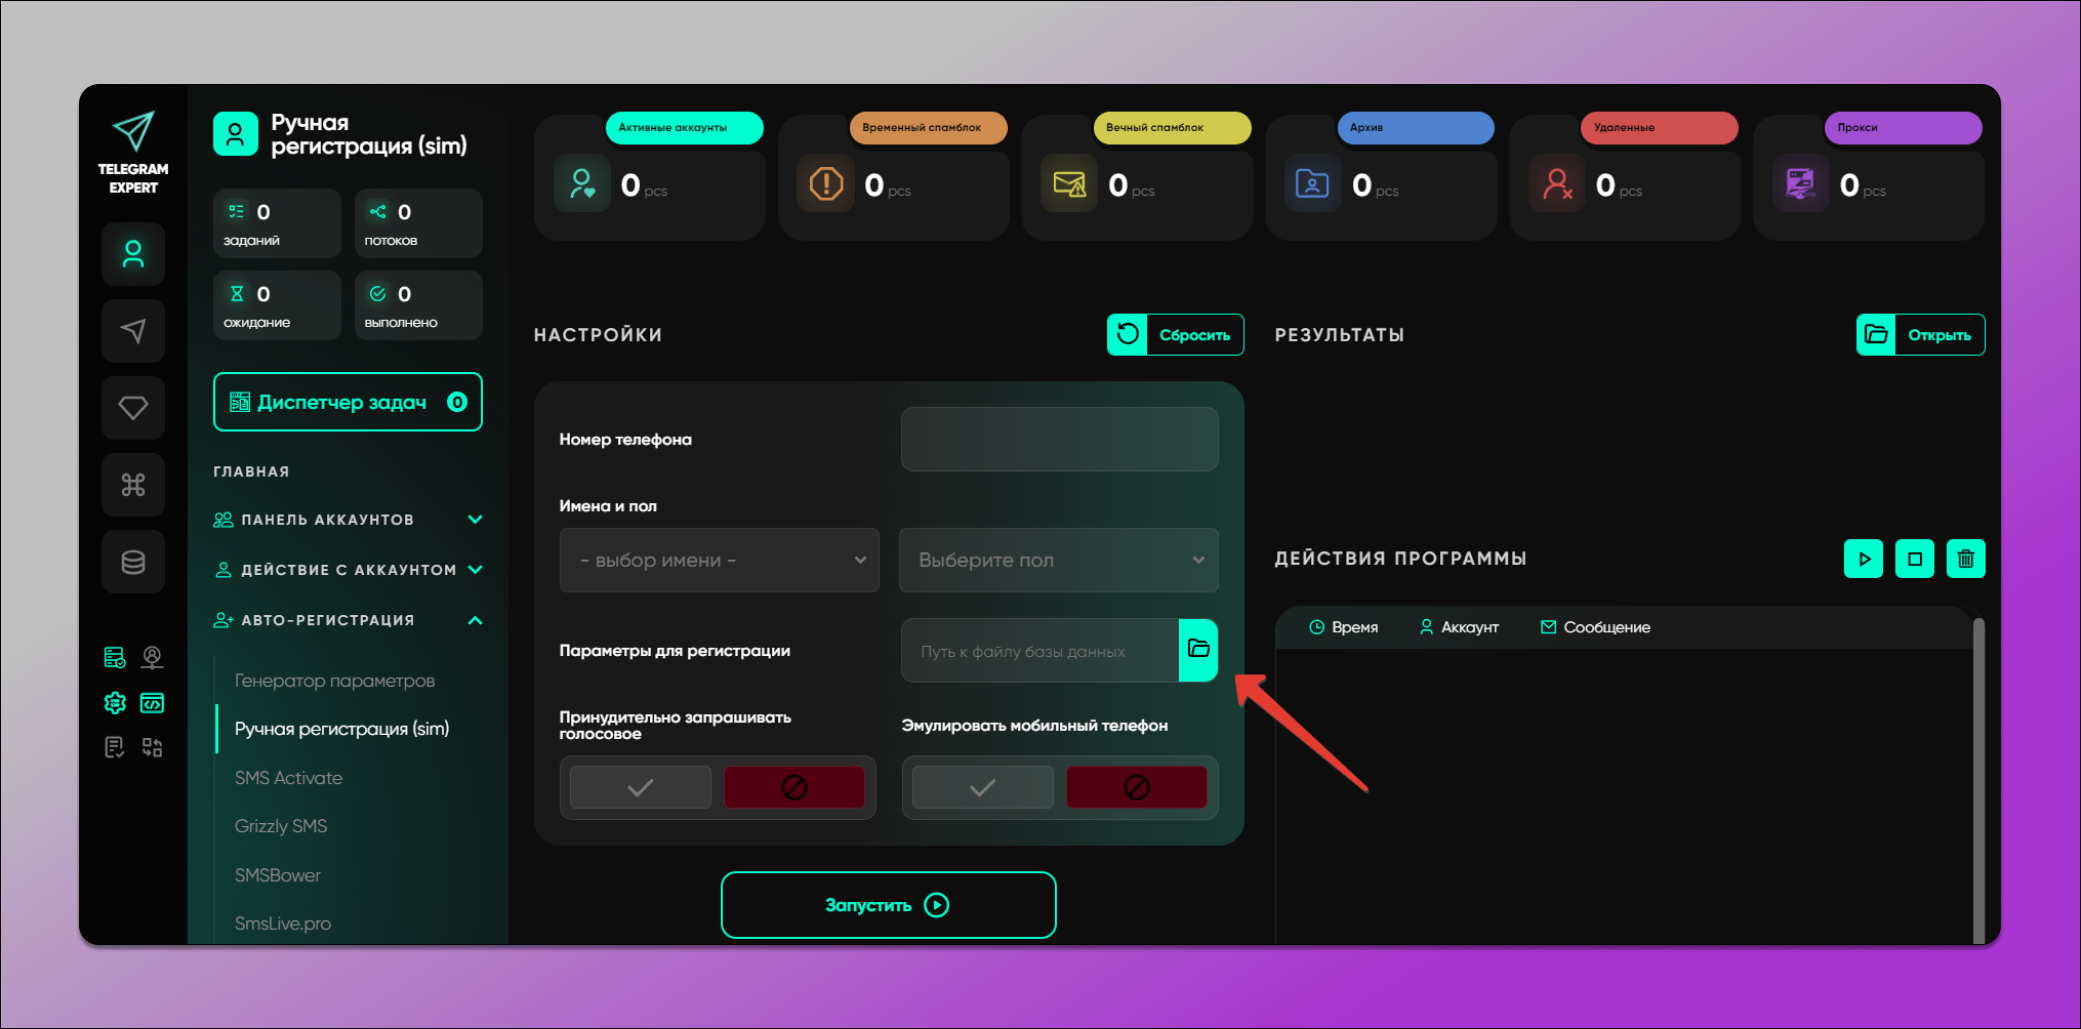Select SMS Activate menu item
Image resolution: width=2081 pixels, height=1029 pixels.
[x=288, y=778]
